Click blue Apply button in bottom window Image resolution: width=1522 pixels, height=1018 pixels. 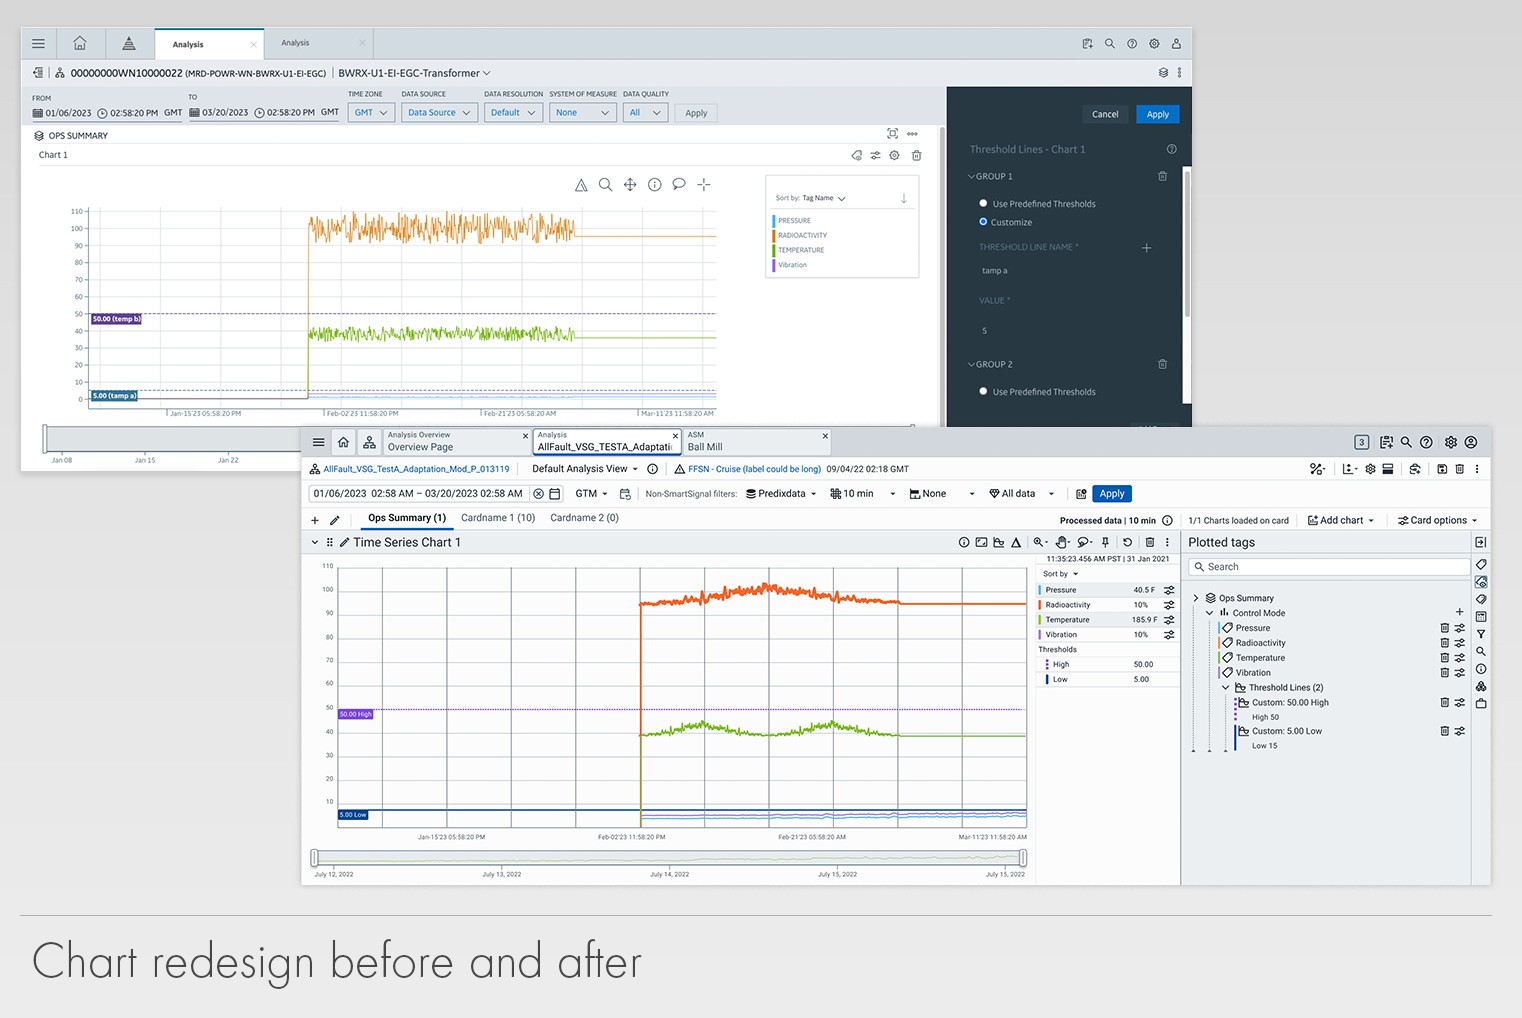coord(1112,494)
